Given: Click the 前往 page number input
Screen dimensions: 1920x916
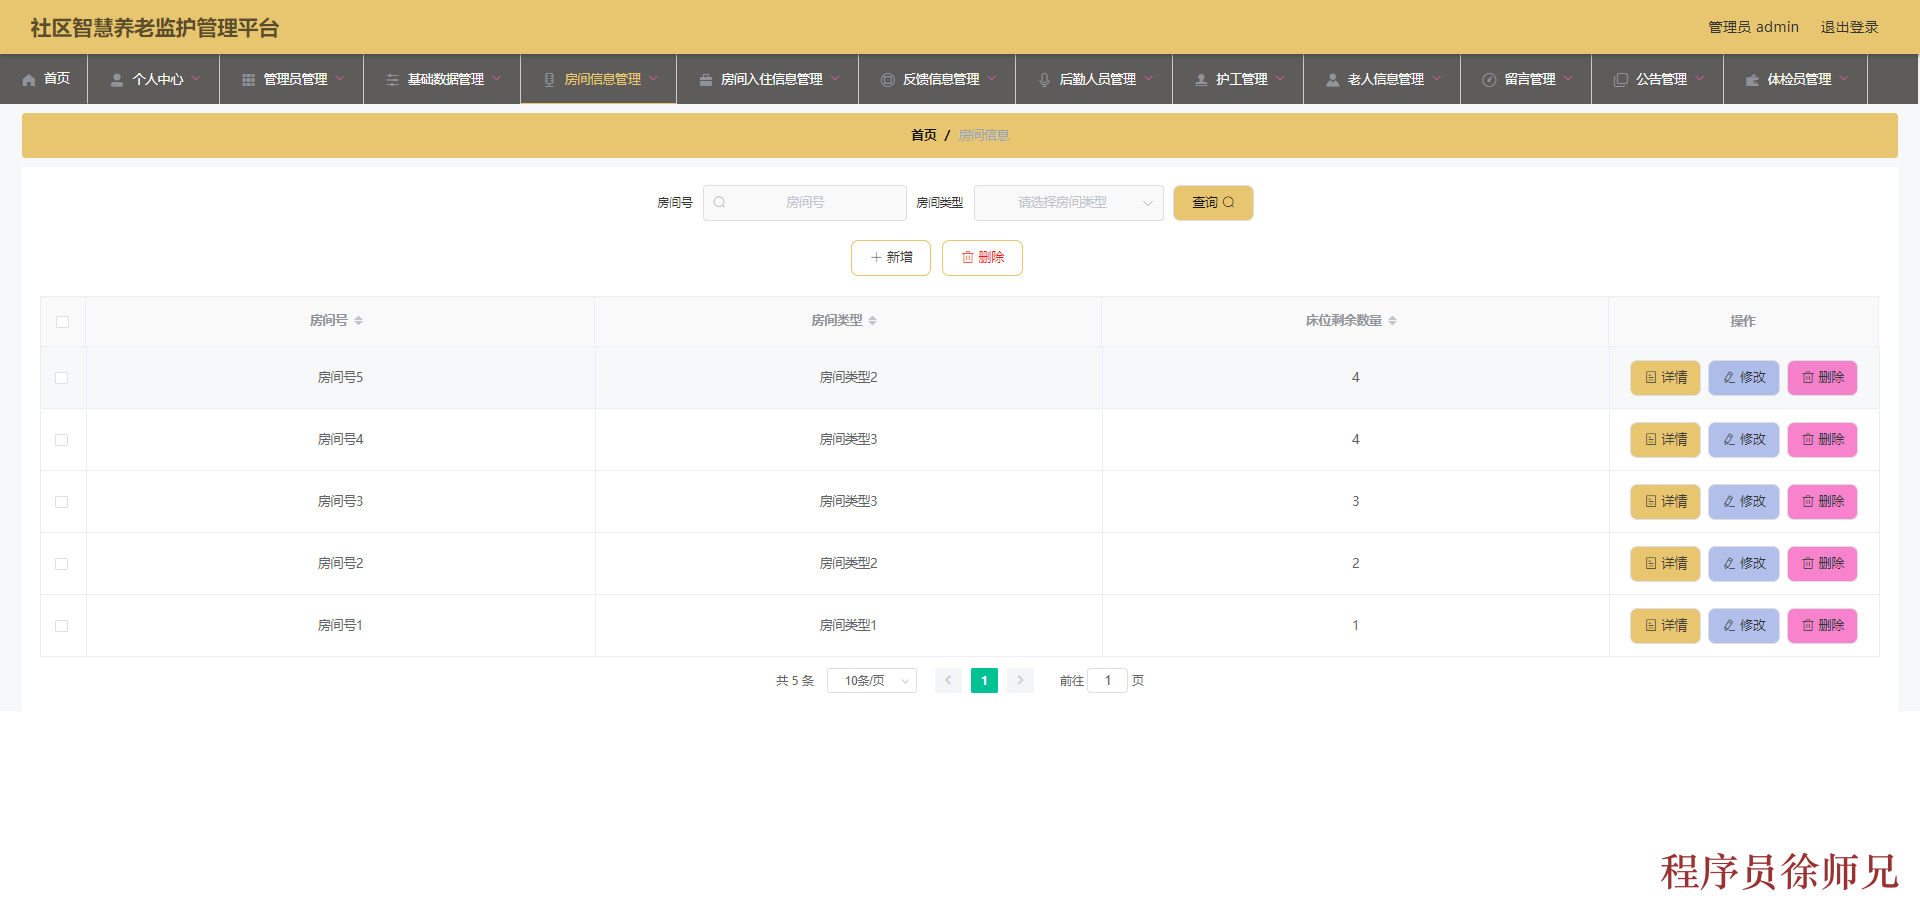Looking at the screenshot, I should [x=1108, y=681].
